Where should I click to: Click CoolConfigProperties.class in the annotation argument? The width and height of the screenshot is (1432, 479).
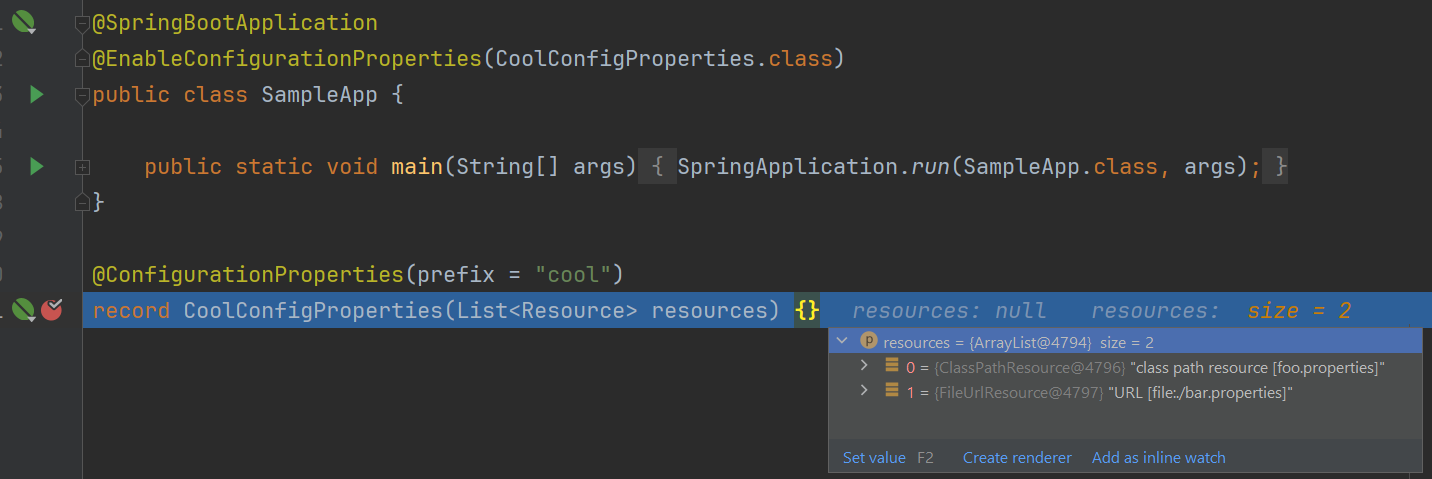(x=664, y=59)
